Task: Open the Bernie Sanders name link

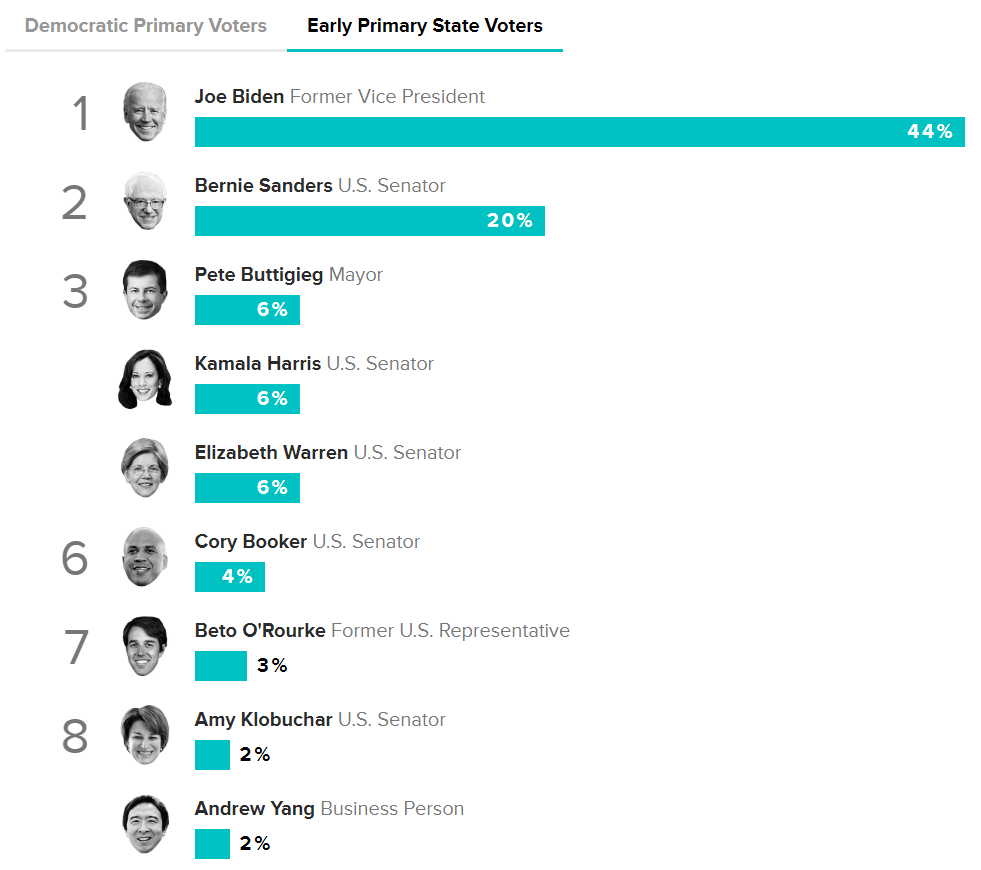Action: tap(263, 186)
